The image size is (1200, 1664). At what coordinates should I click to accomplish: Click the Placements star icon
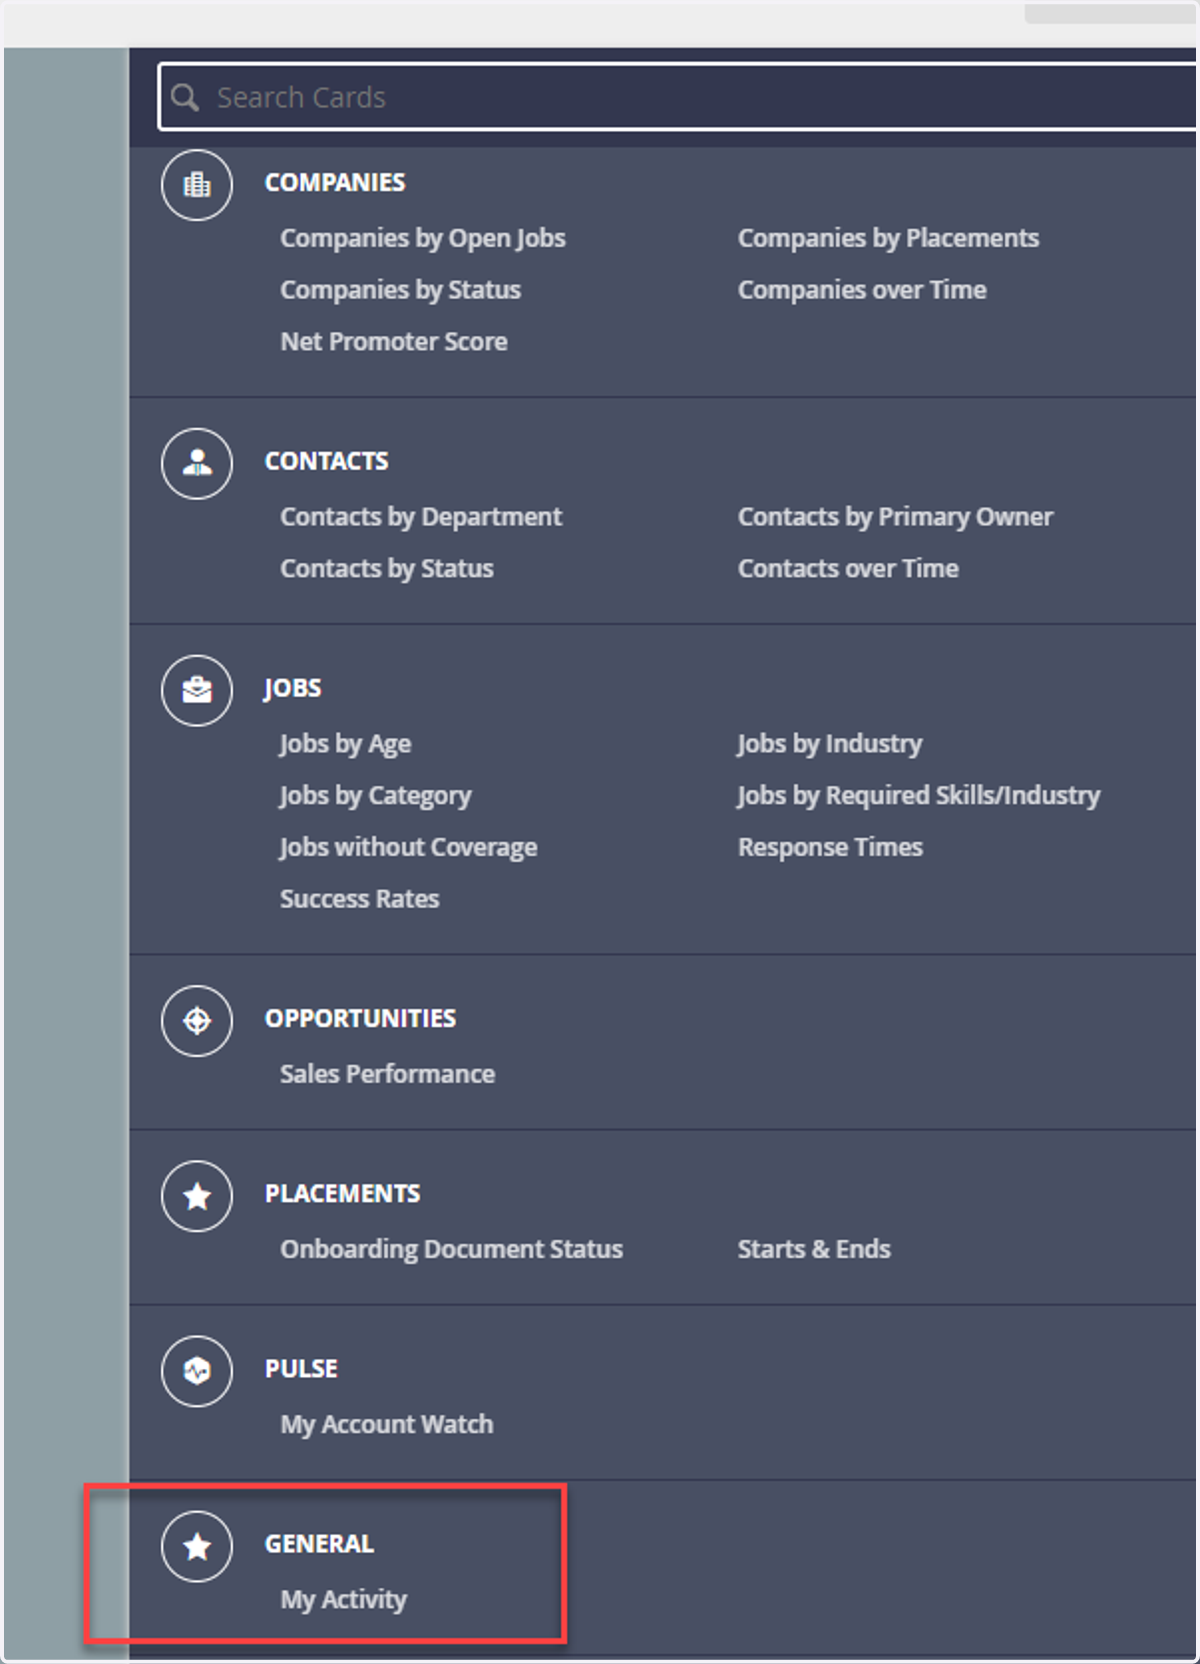click(197, 1195)
